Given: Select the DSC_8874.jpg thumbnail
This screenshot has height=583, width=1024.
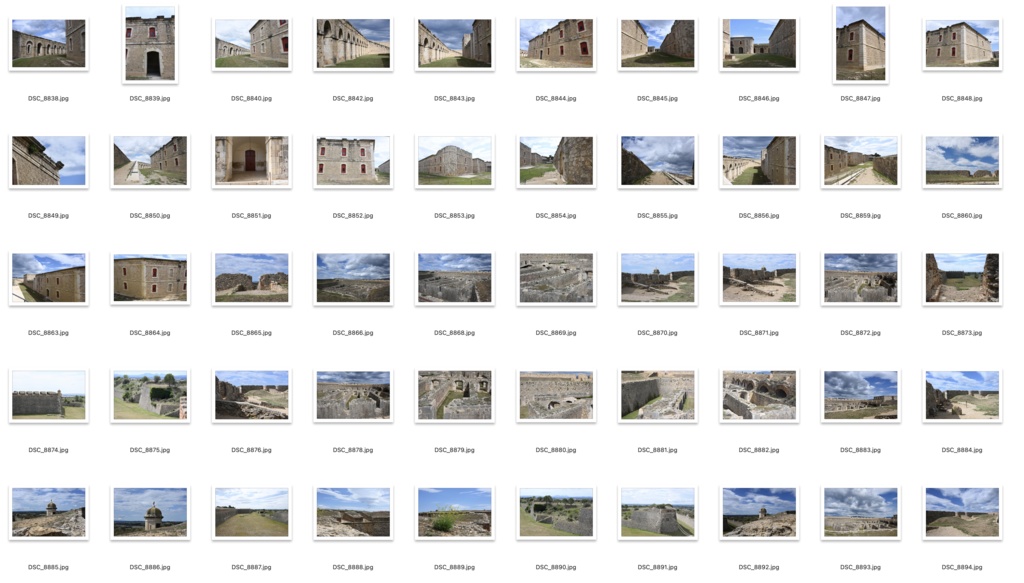Looking at the screenshot, I should [48, 395].
